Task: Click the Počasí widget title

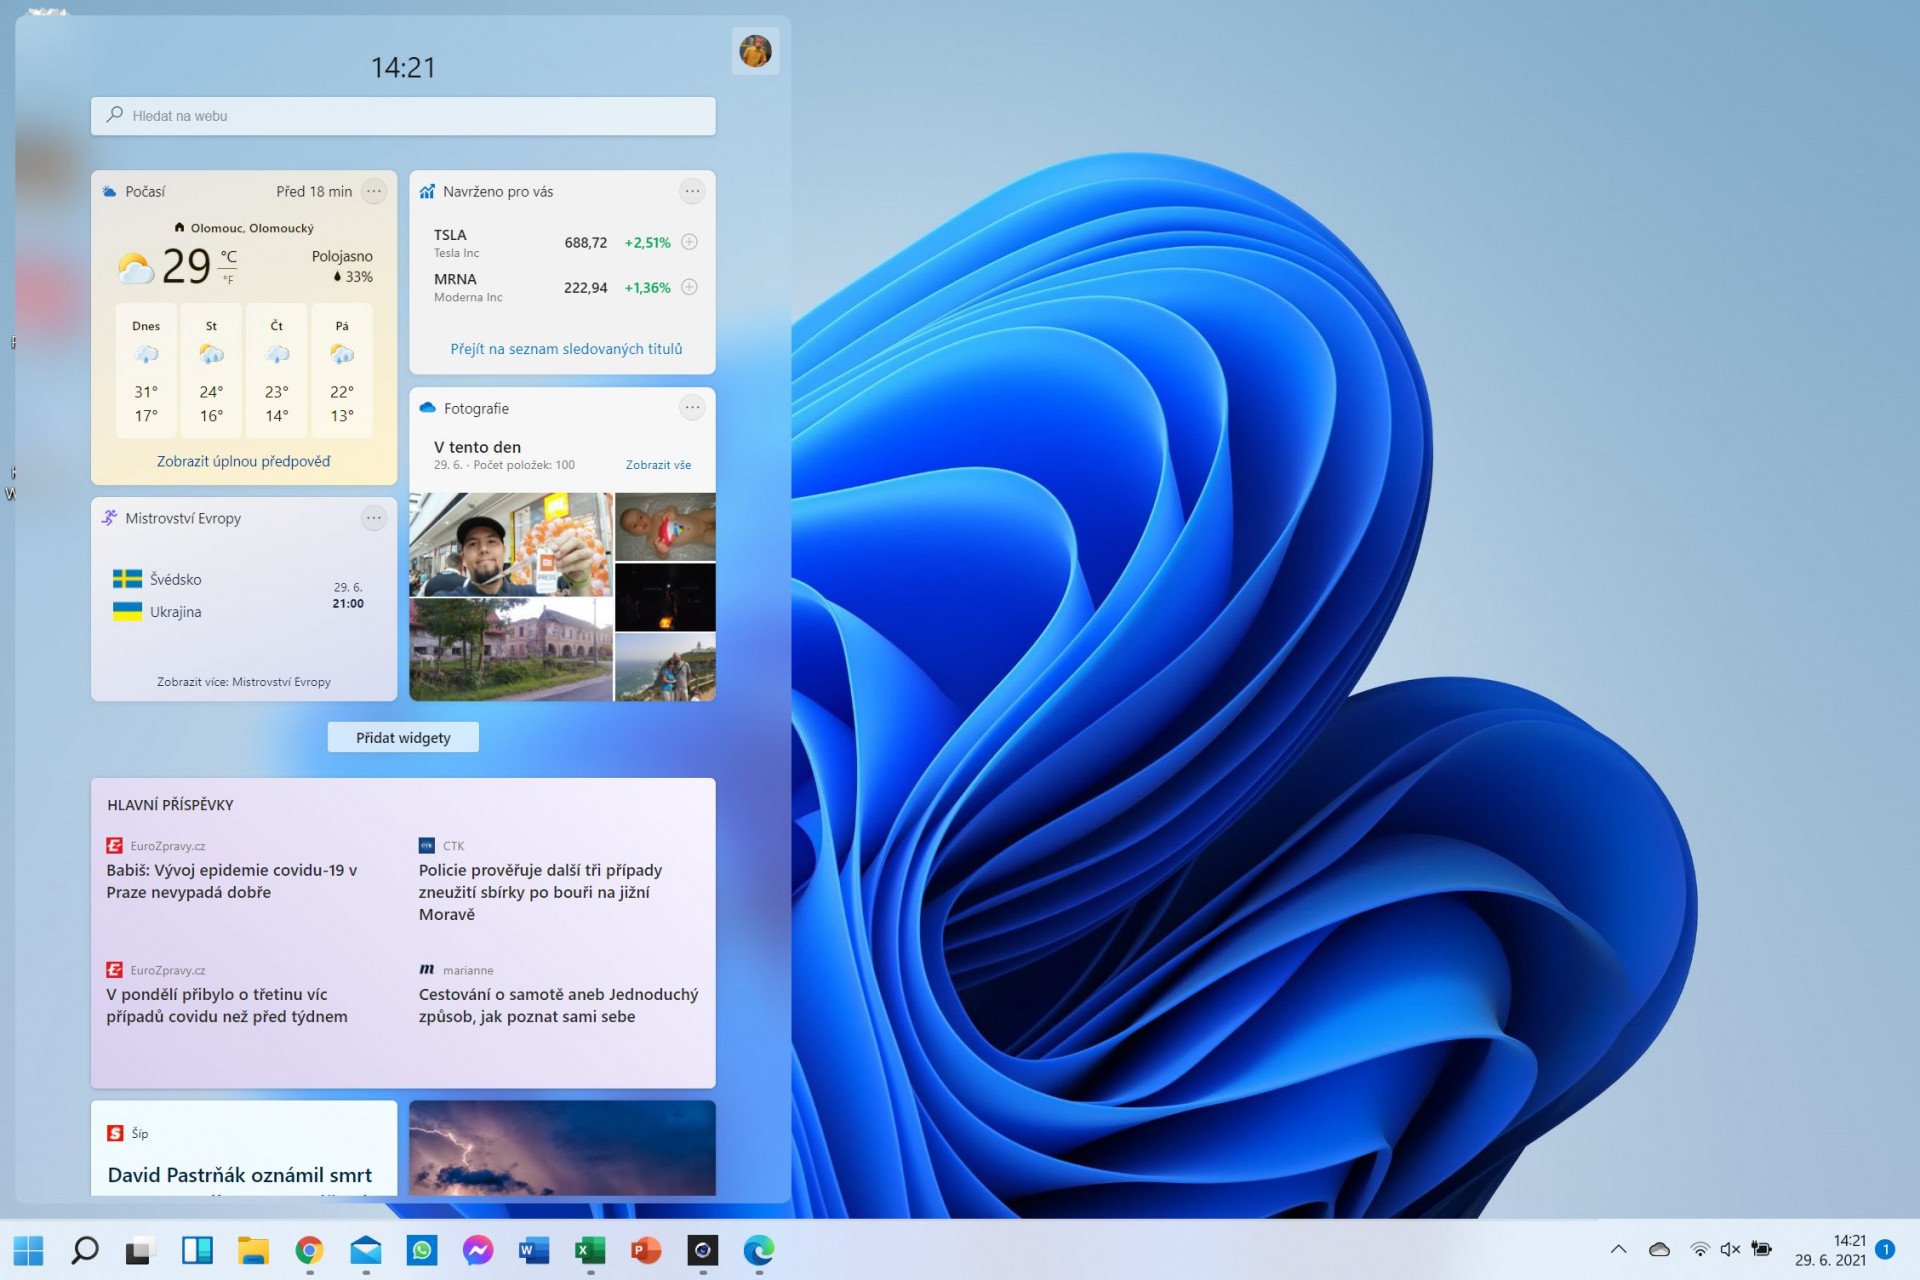Action: pyautogui.click(x=145, y=191)
